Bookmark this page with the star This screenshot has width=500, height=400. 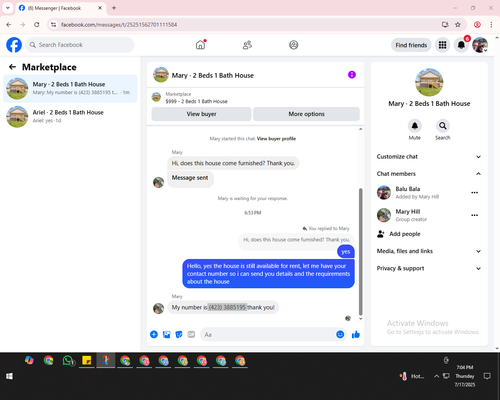pyautogui.click(x=458, y=25)
